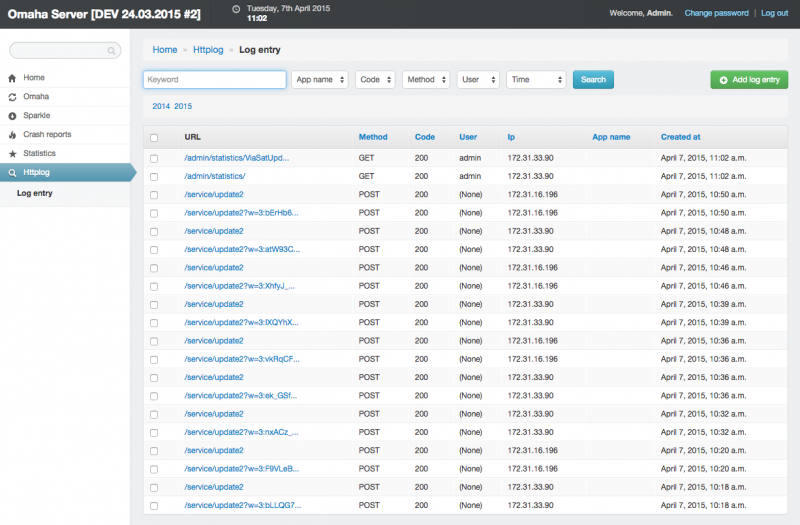800x525 pixels.
Task: Click the magnifier icon in sidebar search box
Action: 112,50
